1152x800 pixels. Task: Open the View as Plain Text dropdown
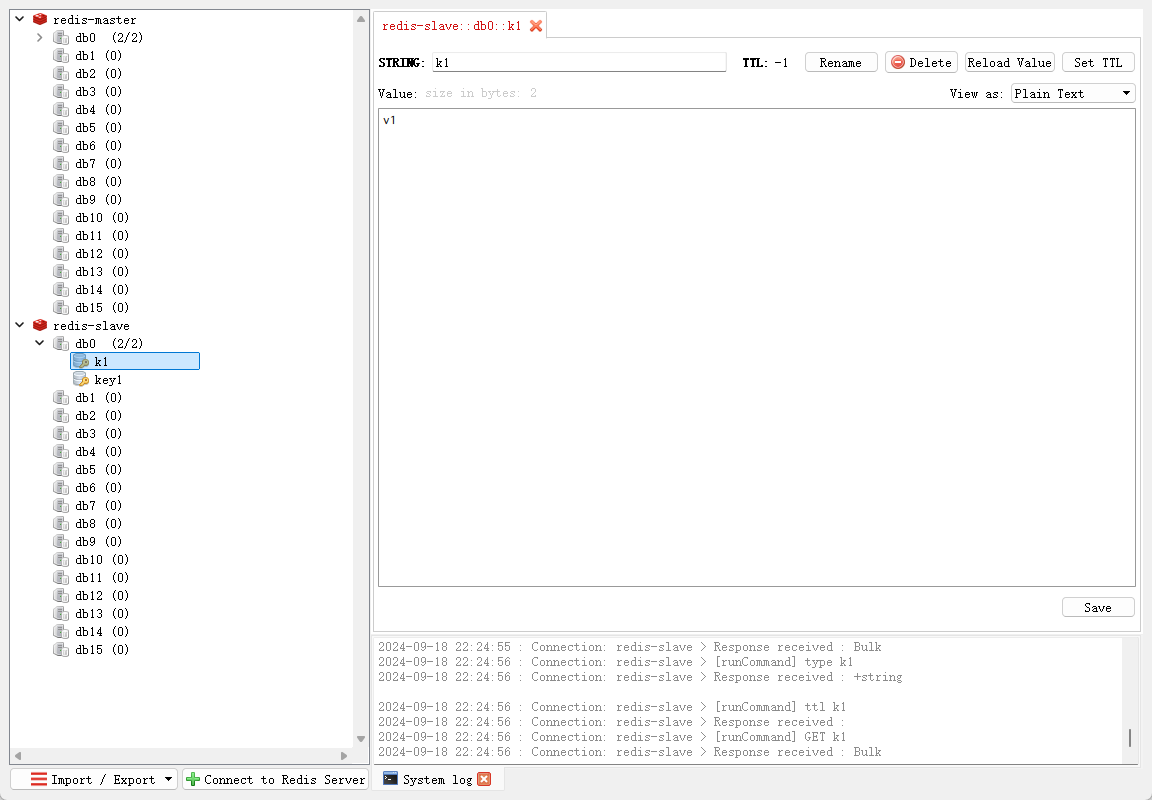coord(1073,93)
